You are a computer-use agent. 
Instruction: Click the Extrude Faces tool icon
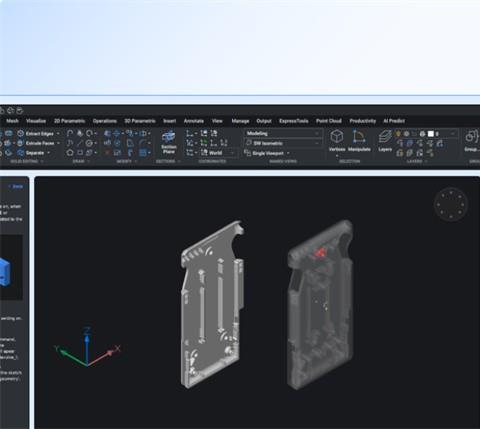click(x=21, y=143)
